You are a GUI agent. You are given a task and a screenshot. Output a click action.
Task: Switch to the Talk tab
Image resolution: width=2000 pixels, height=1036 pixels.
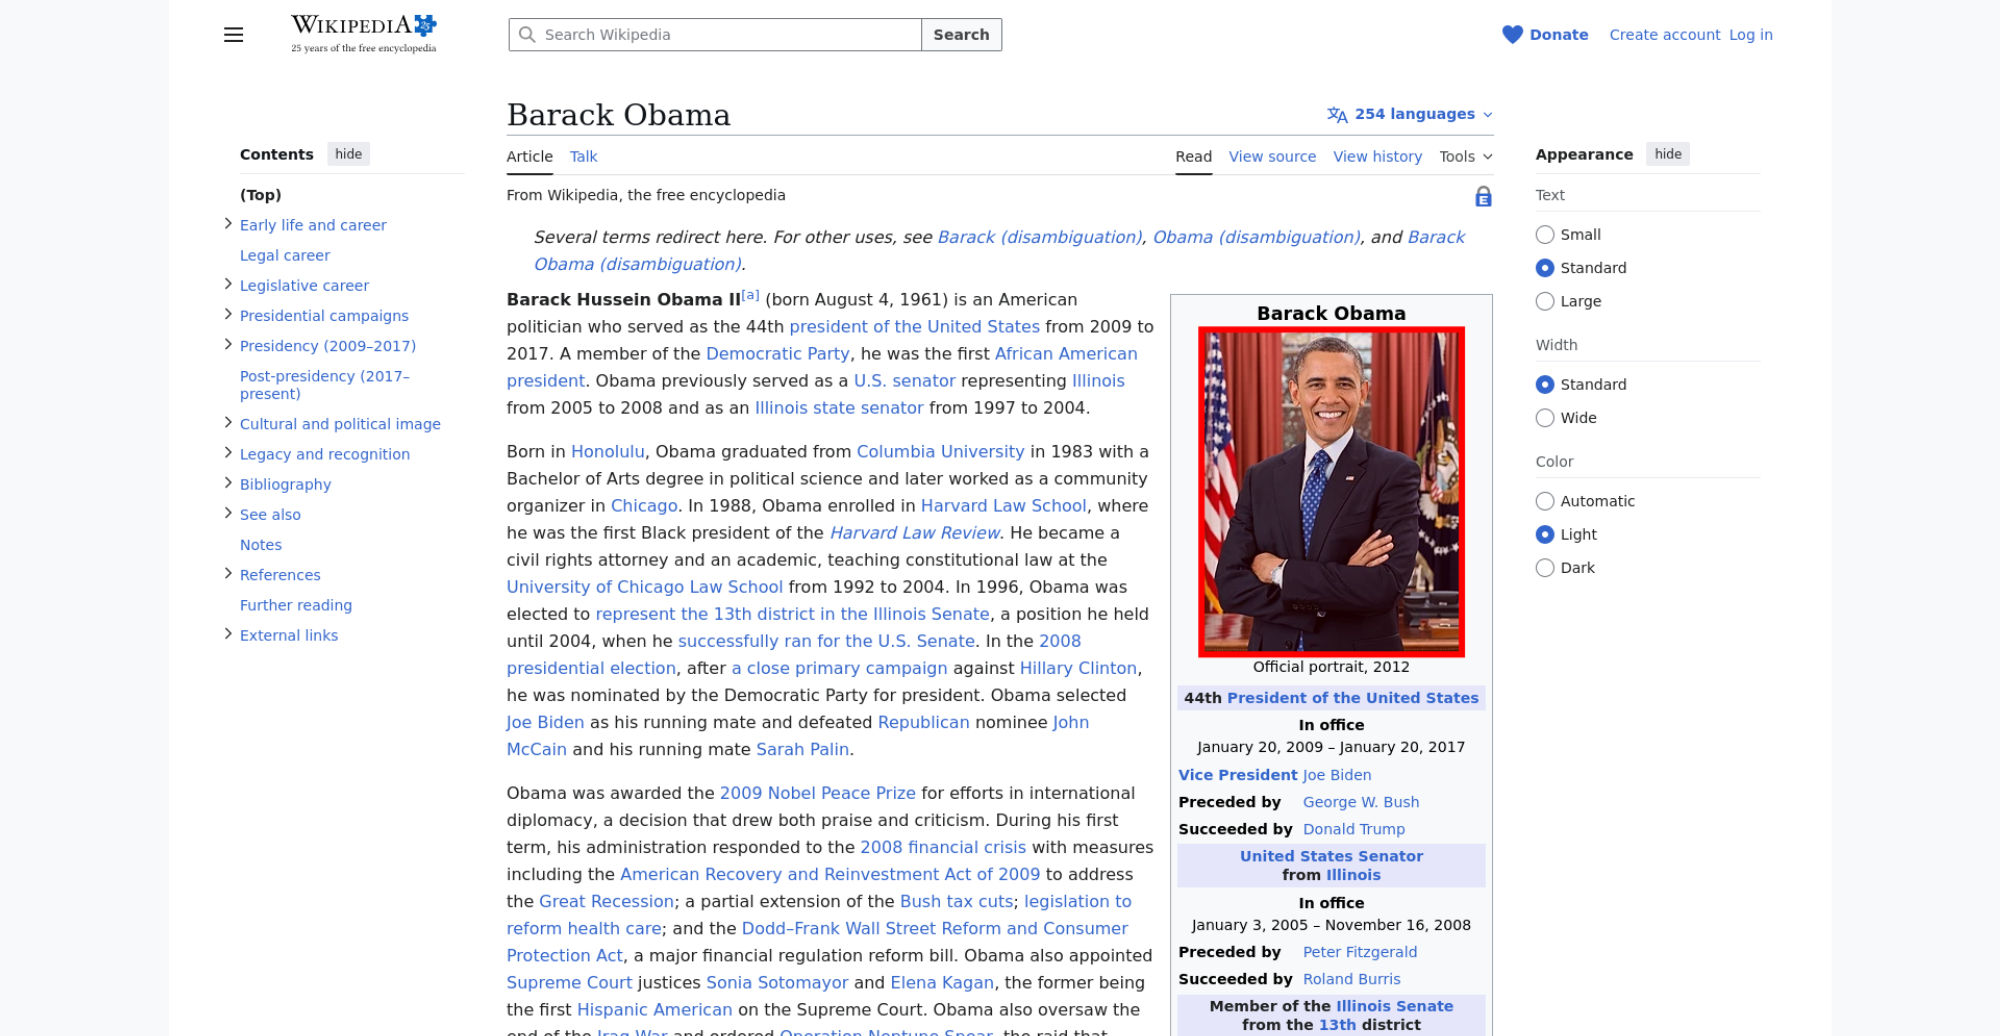tap(583, 157)
